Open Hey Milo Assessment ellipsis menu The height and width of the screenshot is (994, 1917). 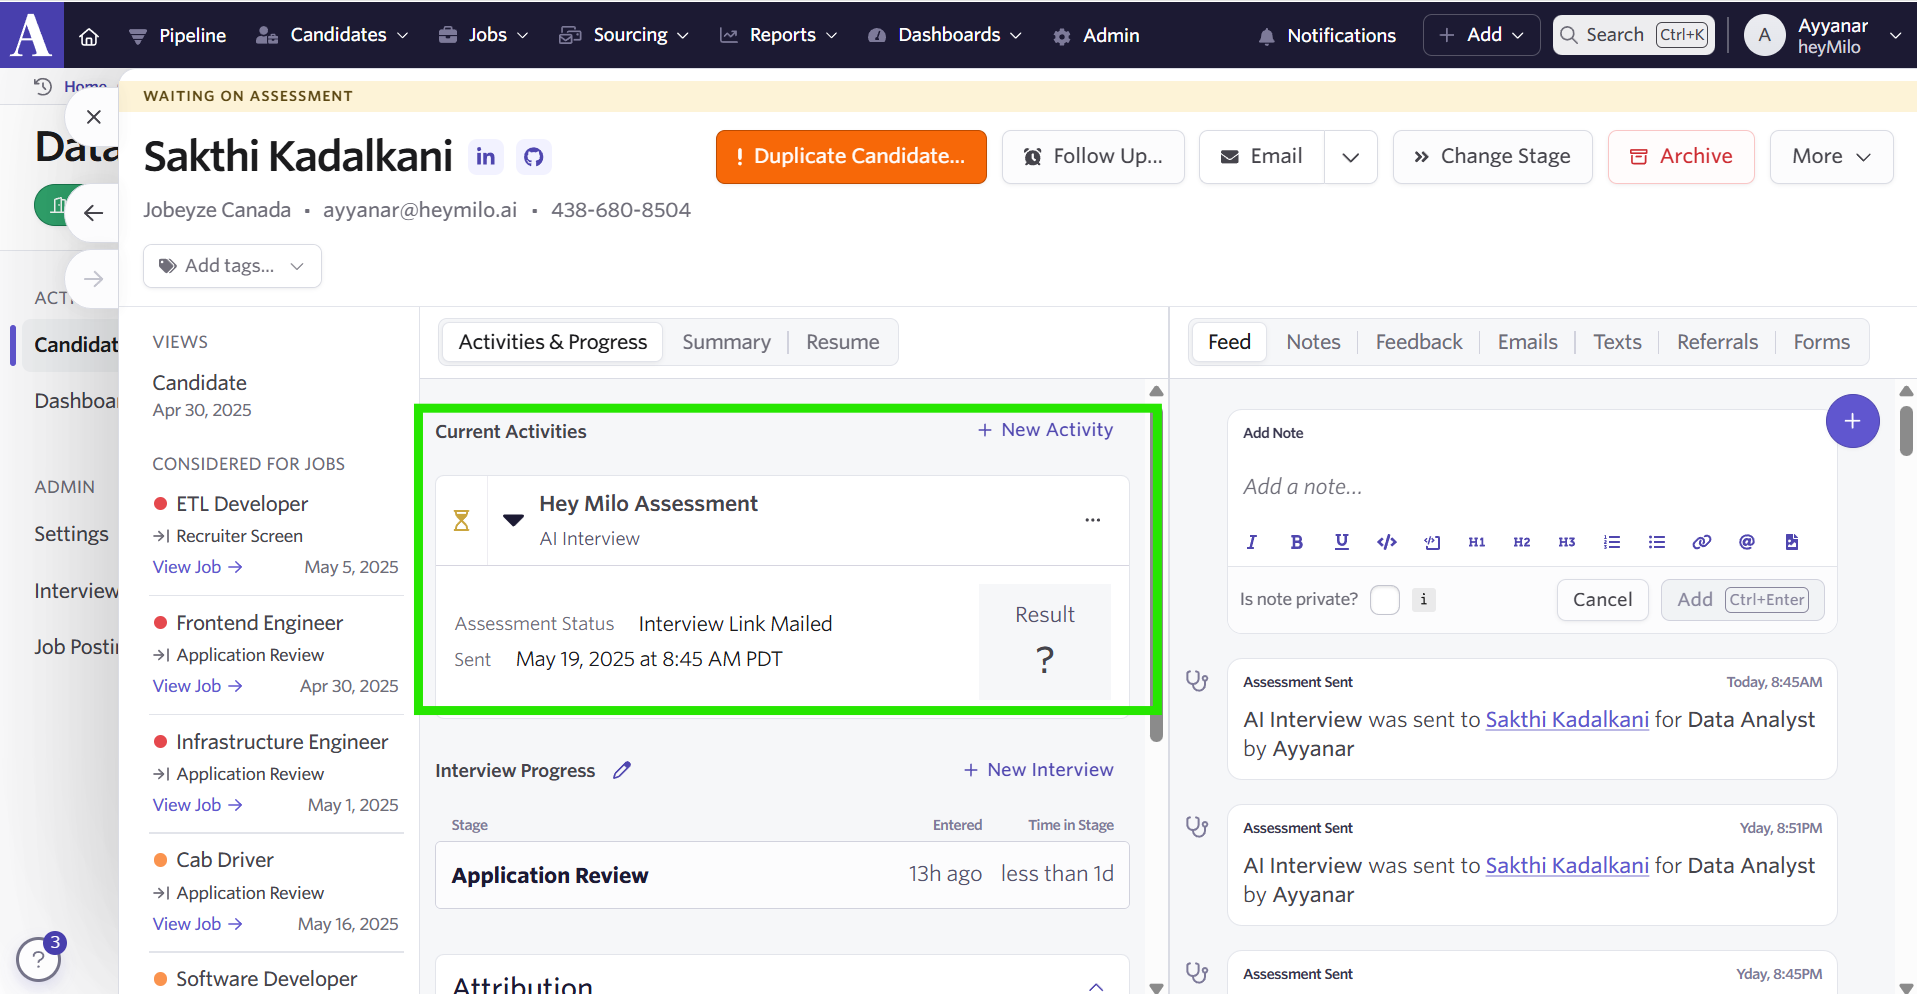pyautogui.click(x=1092, y=520)
